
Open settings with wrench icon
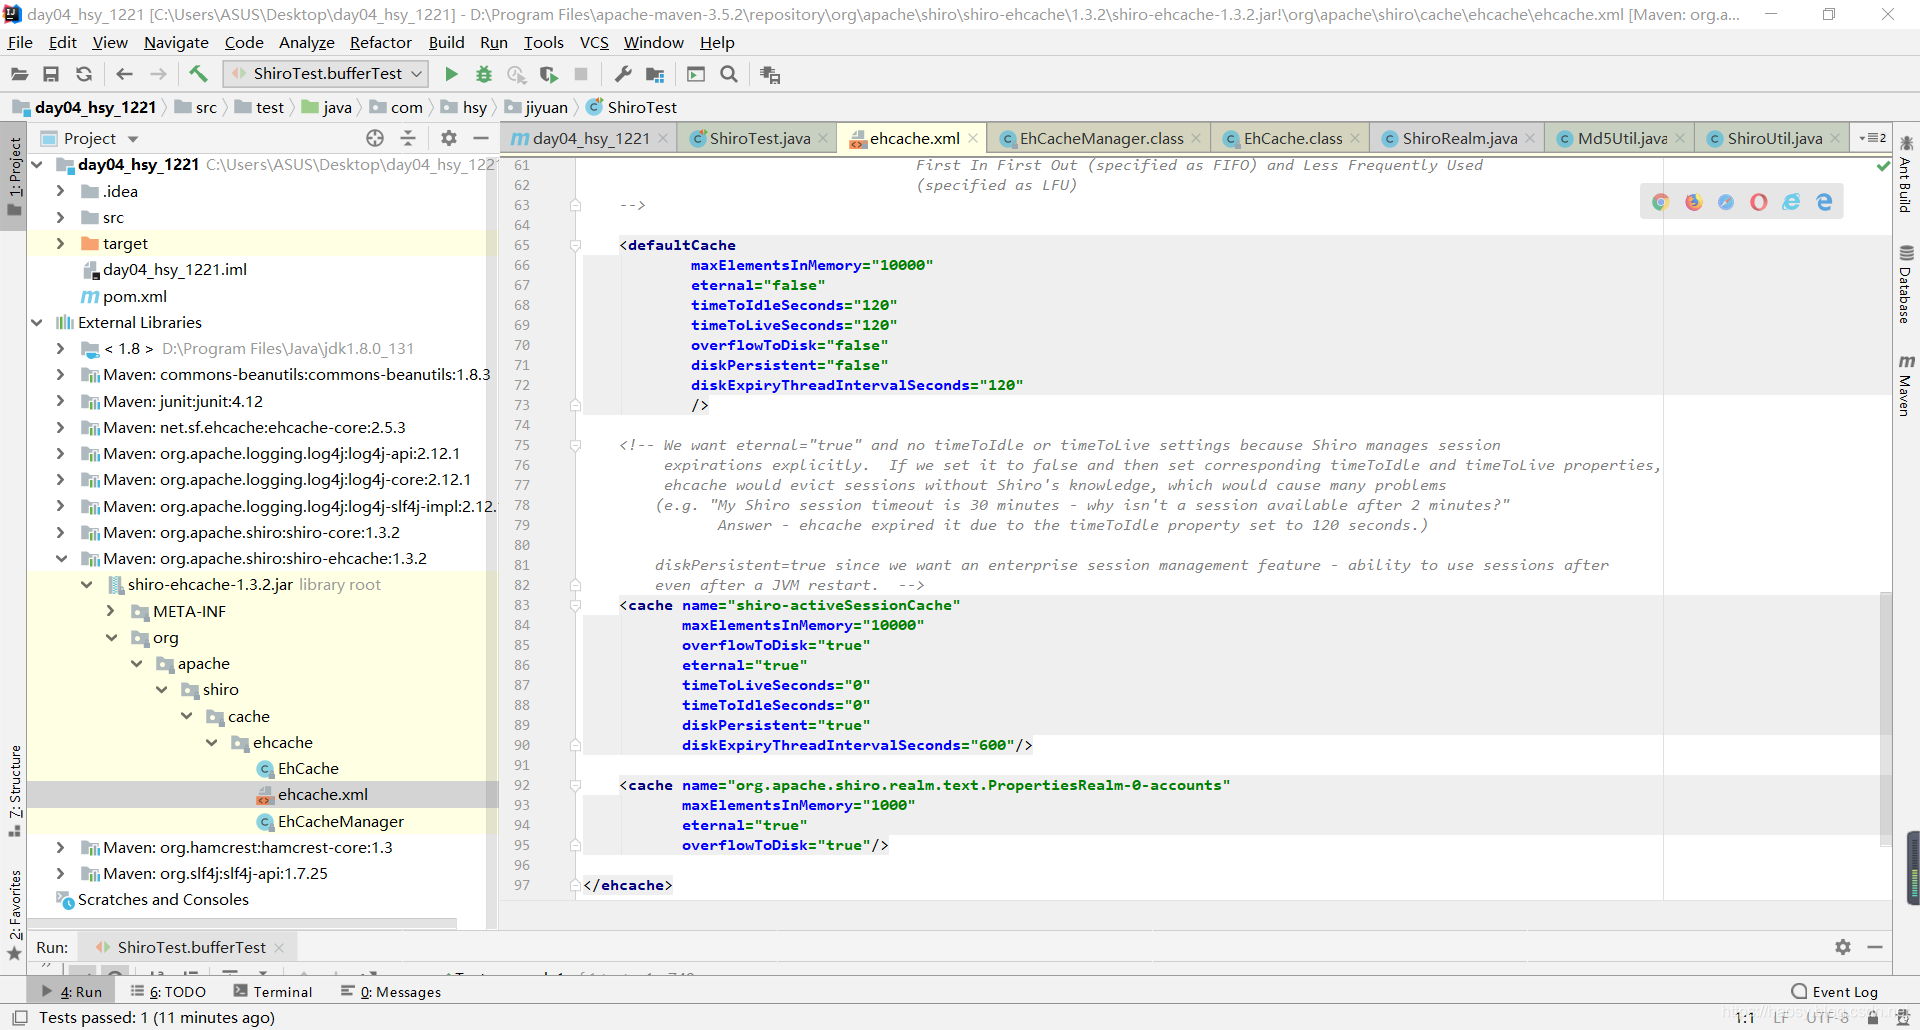(623, 74)
